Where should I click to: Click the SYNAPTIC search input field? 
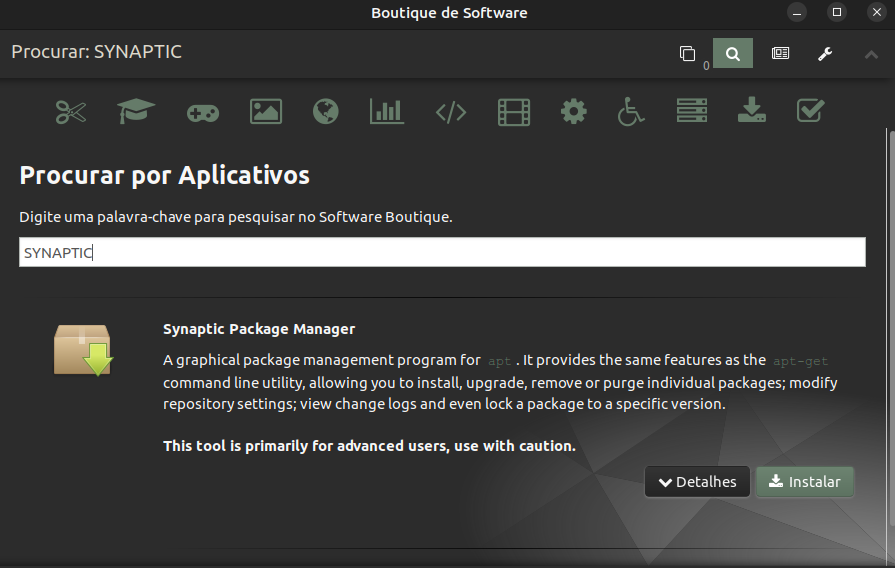coord(442,252)
